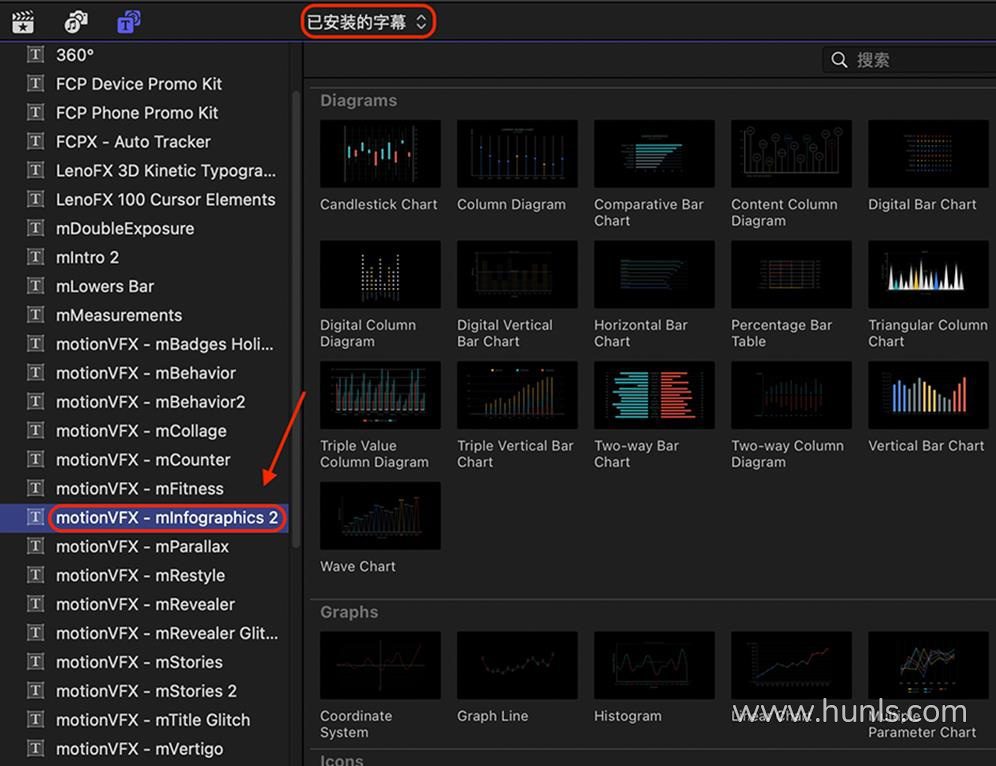Select motionVFX - mFitness category
This screenshot has width=996, height=766.
(x=145, y=488)
